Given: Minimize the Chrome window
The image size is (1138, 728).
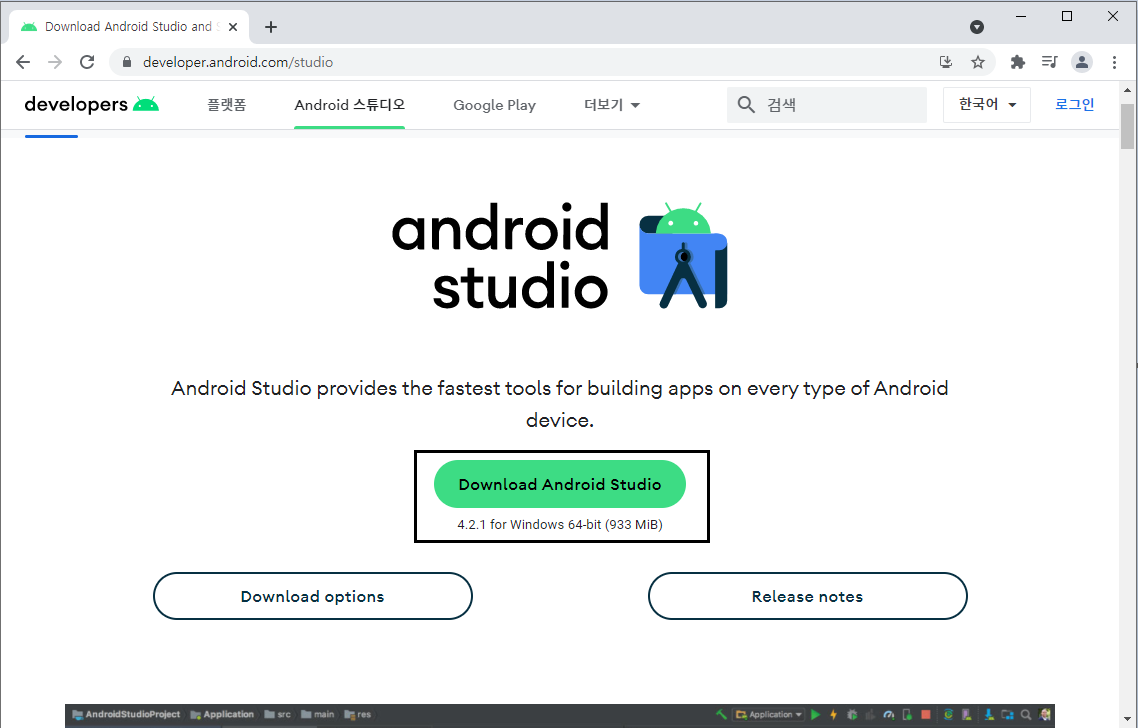Looking at the screenshot, I should tap(1021, 16).
